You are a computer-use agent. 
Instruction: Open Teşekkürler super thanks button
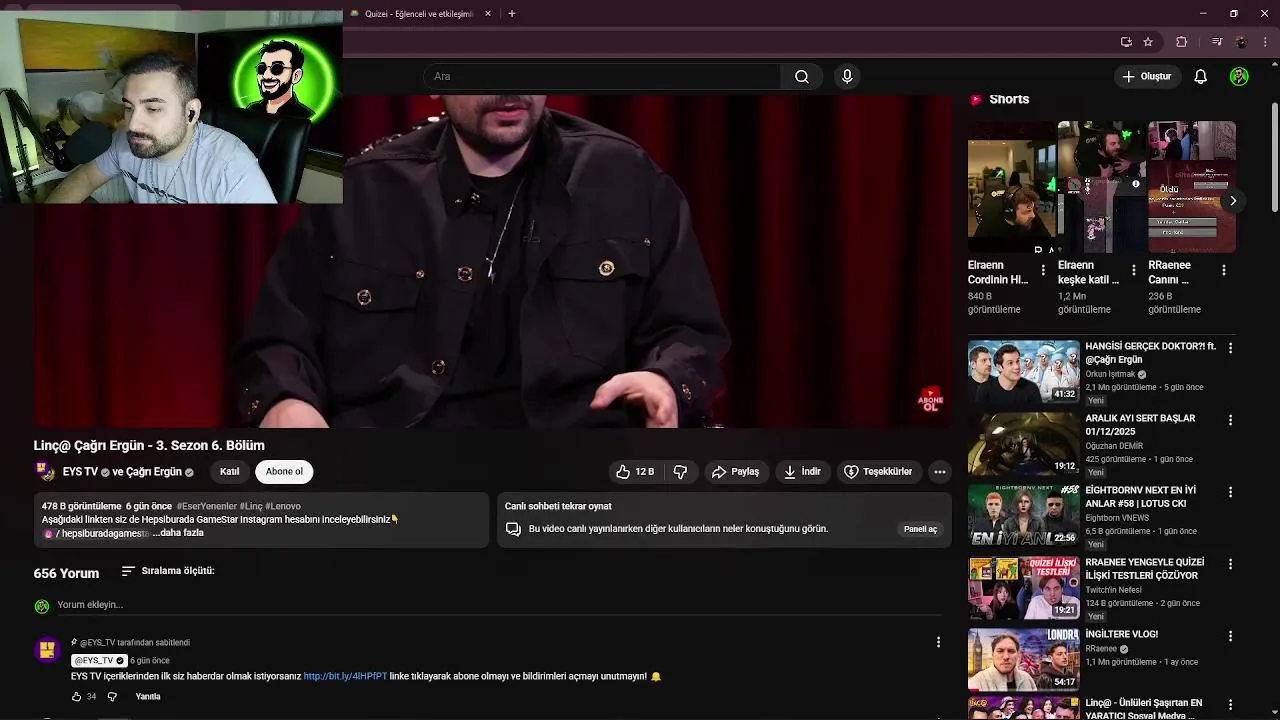point(878,472)
